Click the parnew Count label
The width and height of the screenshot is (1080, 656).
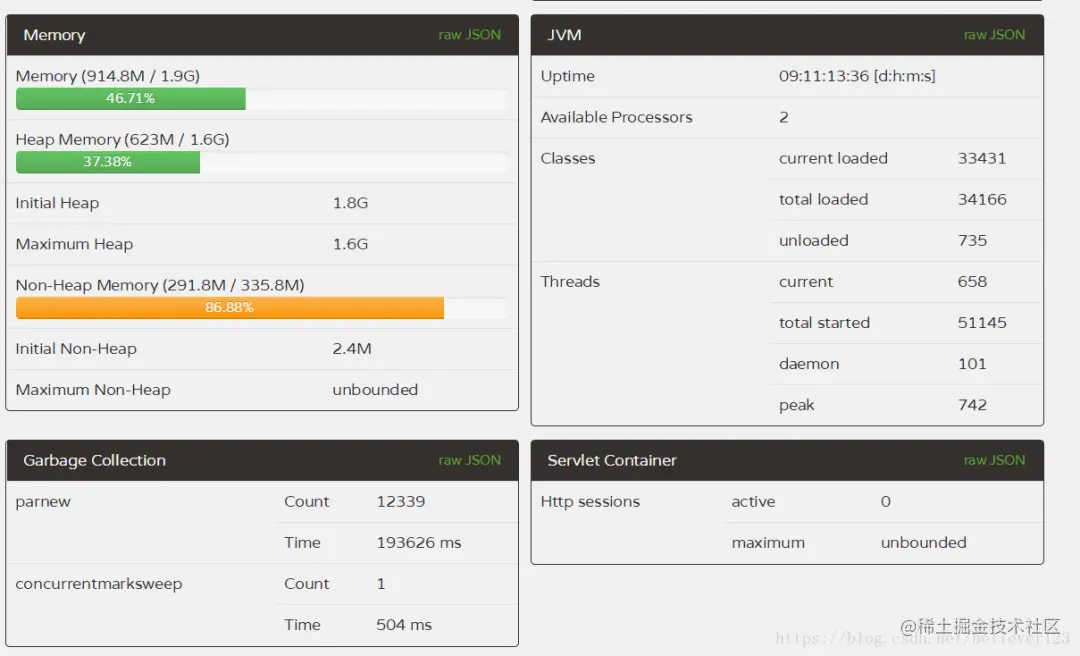pos(307,502)
